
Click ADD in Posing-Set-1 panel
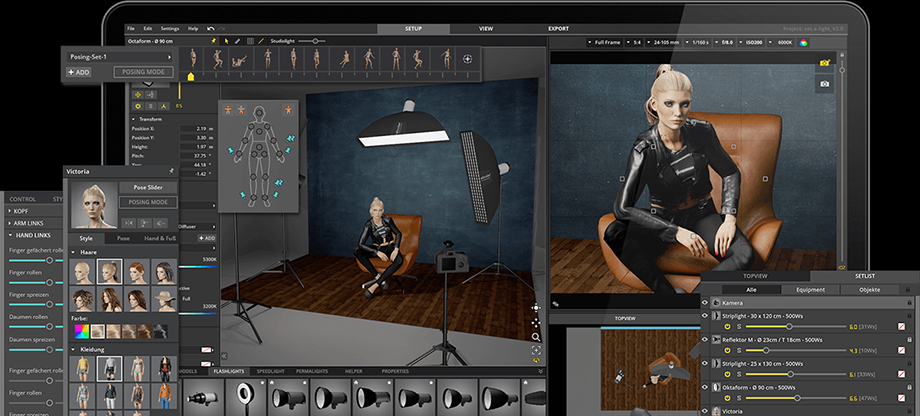click(x=79, y=72)
